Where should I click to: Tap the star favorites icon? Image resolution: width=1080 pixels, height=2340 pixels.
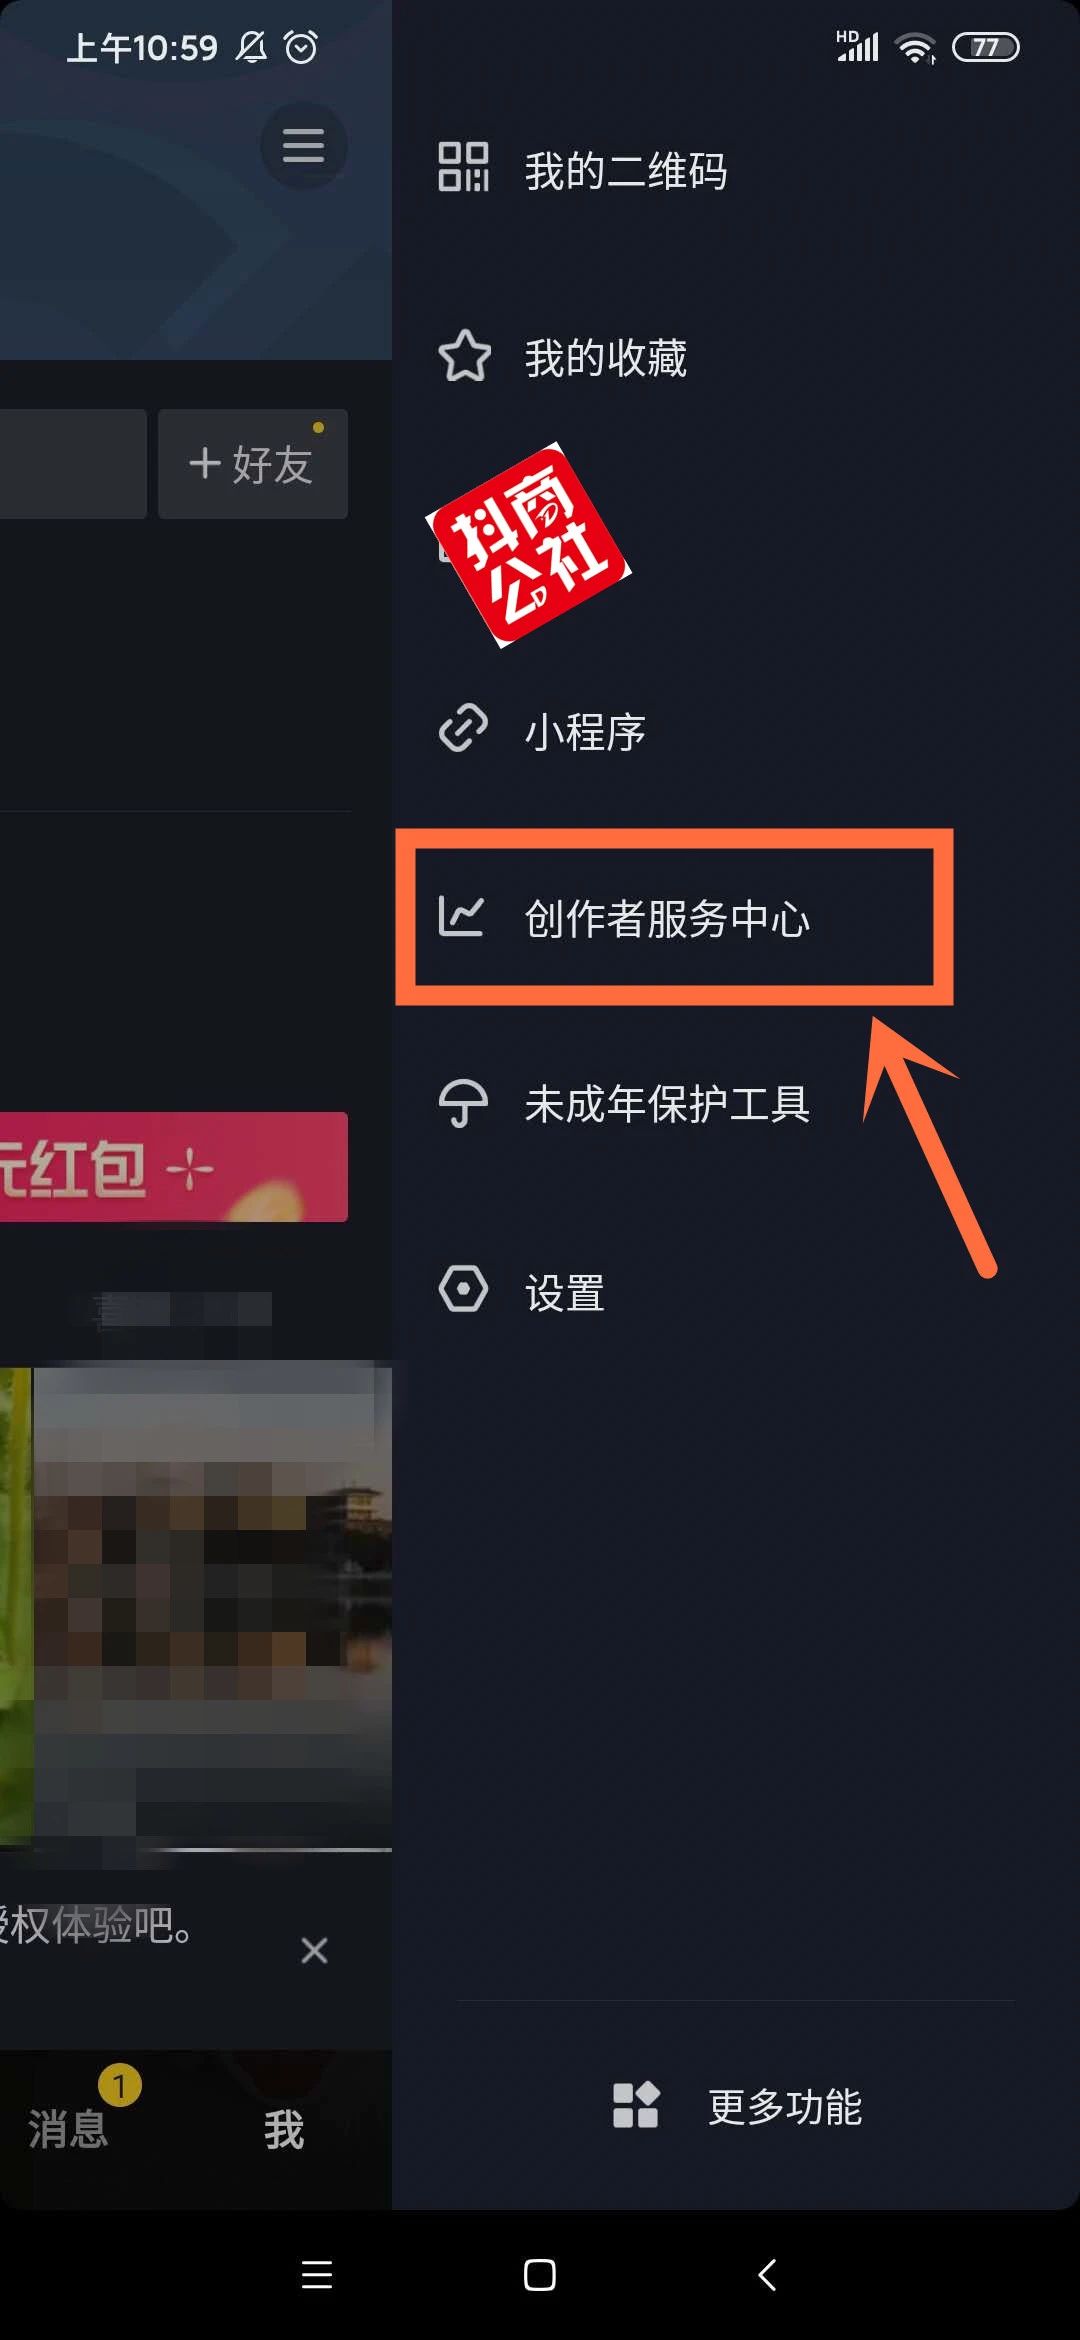point(464,356)
